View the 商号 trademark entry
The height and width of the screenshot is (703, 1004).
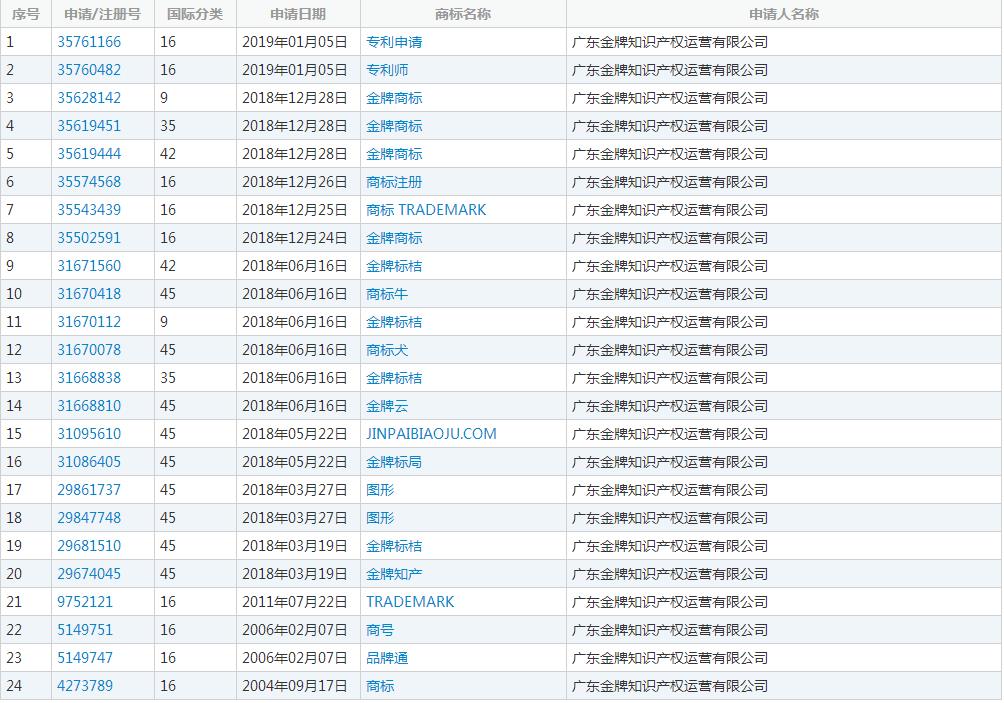[380, 630]
